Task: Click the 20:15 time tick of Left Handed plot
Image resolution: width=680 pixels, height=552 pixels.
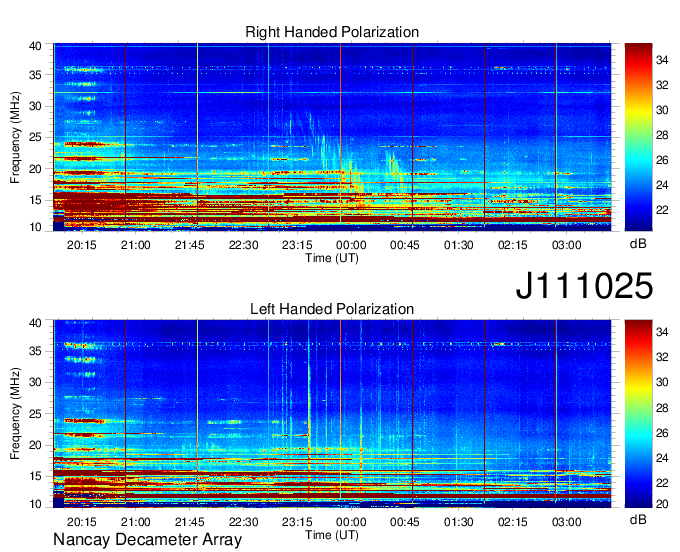Action: click(82, 522)
